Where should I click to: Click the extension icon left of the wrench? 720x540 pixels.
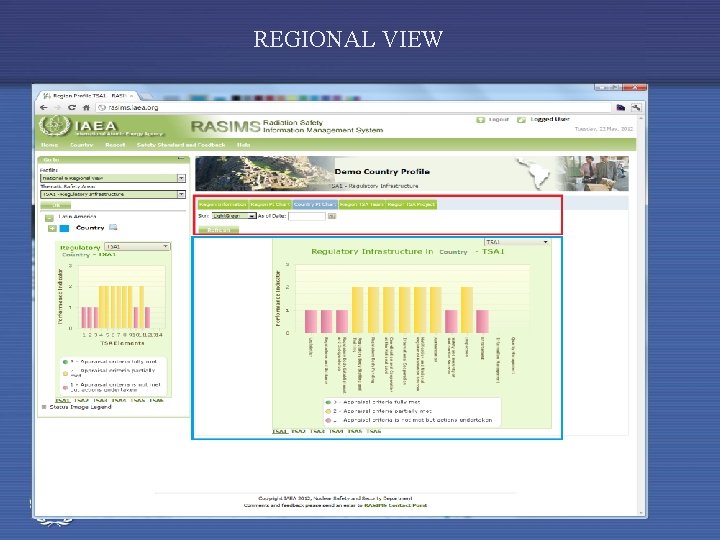tap(621, 107)
